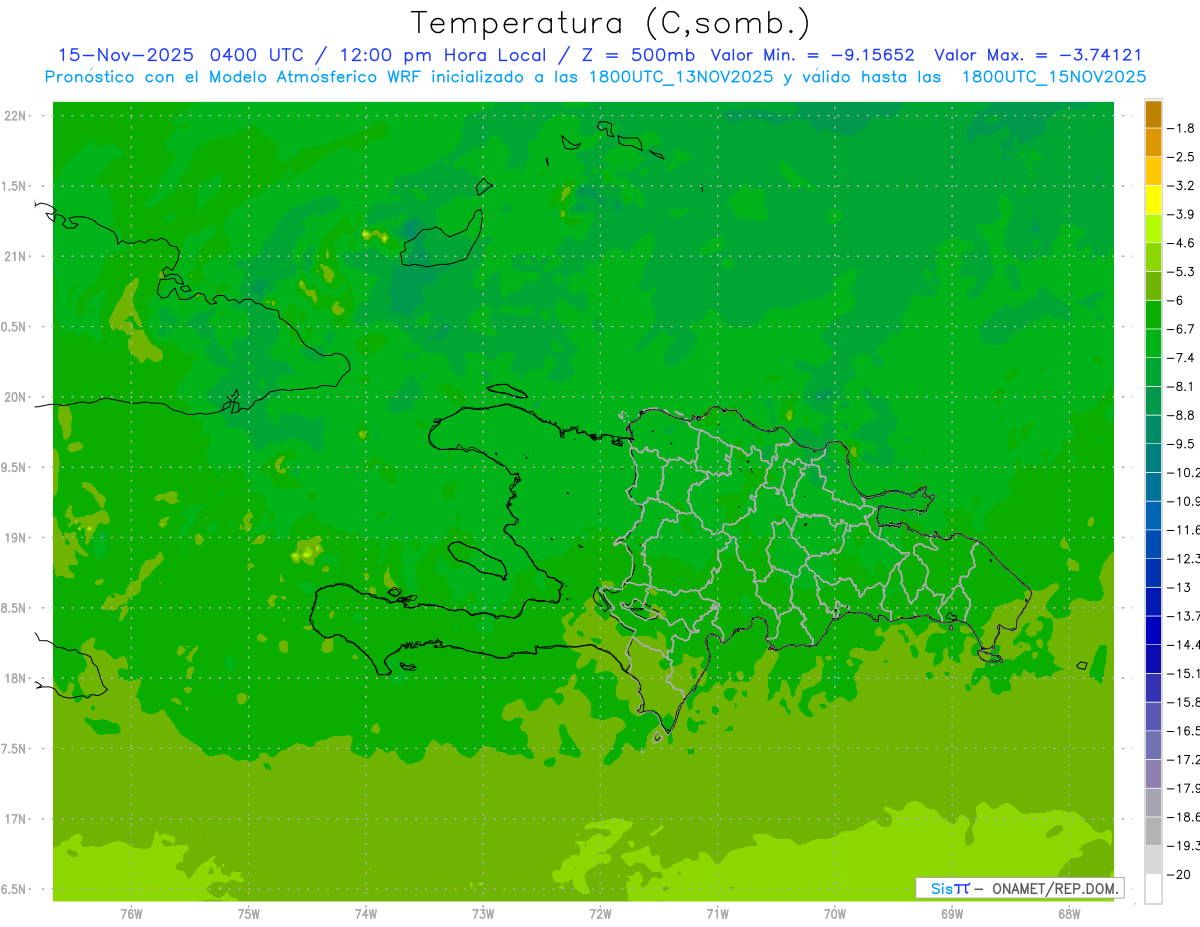
Task: Select the 'Z = 500mb' level text
Action: pyautogui.click(x=638, y=55)
